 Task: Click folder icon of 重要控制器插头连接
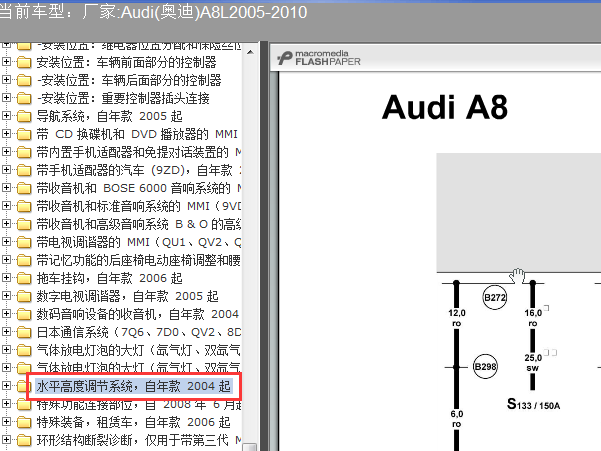pyautogui.click(x=24, y=98)
